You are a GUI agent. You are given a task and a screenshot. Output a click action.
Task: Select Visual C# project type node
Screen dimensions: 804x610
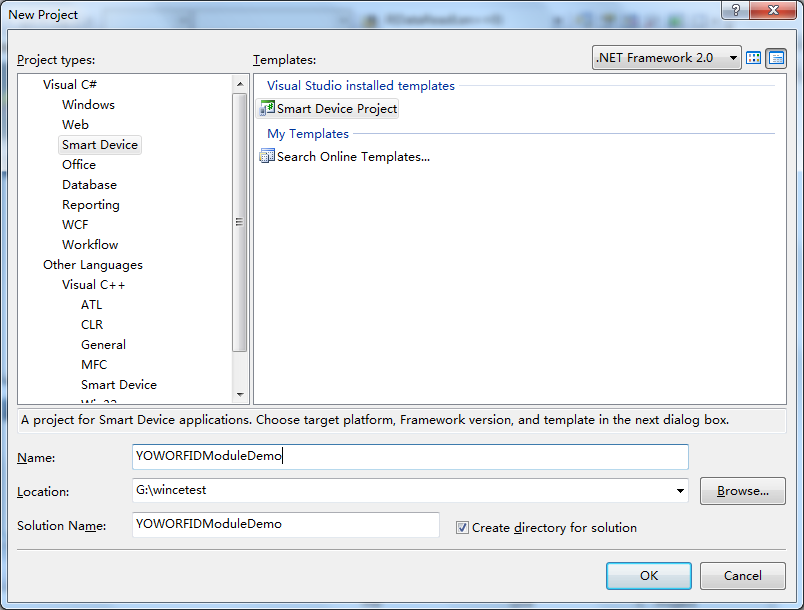70,84
